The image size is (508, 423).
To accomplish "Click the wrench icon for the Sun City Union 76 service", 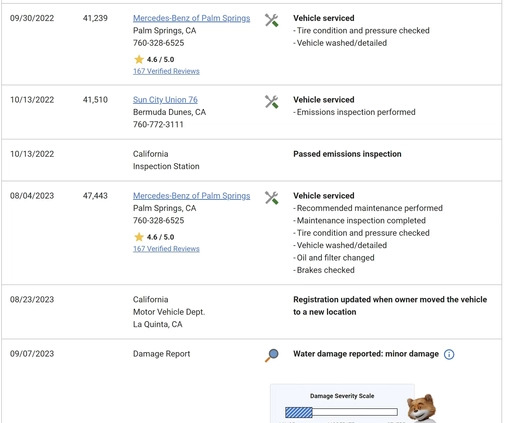I will [272, 102].
